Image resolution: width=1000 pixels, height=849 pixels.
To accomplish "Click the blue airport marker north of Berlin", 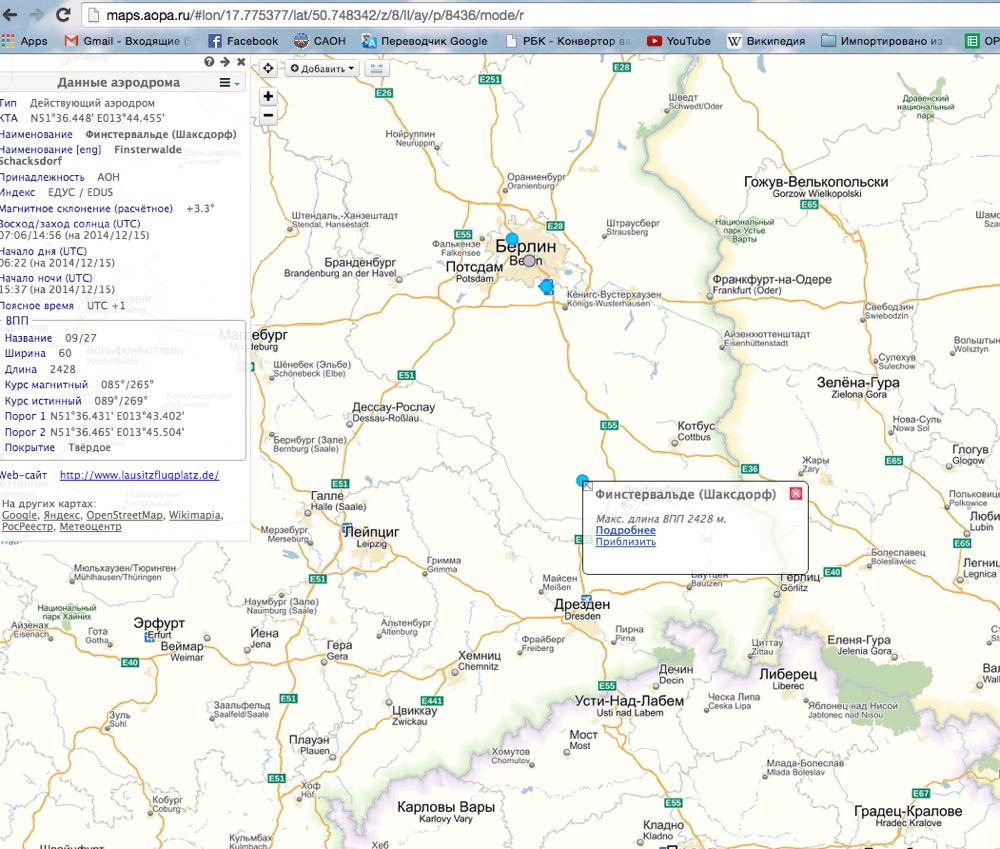I will click(x=512, y=239).
